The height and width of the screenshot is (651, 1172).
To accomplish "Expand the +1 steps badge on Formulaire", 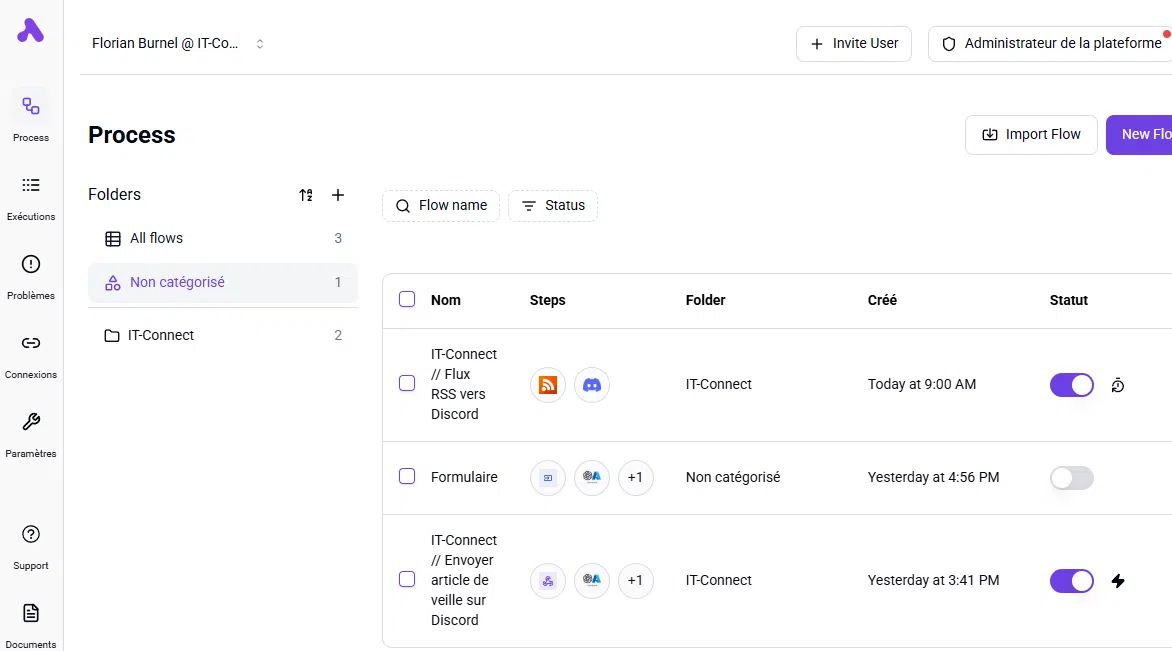I will 636,478.
